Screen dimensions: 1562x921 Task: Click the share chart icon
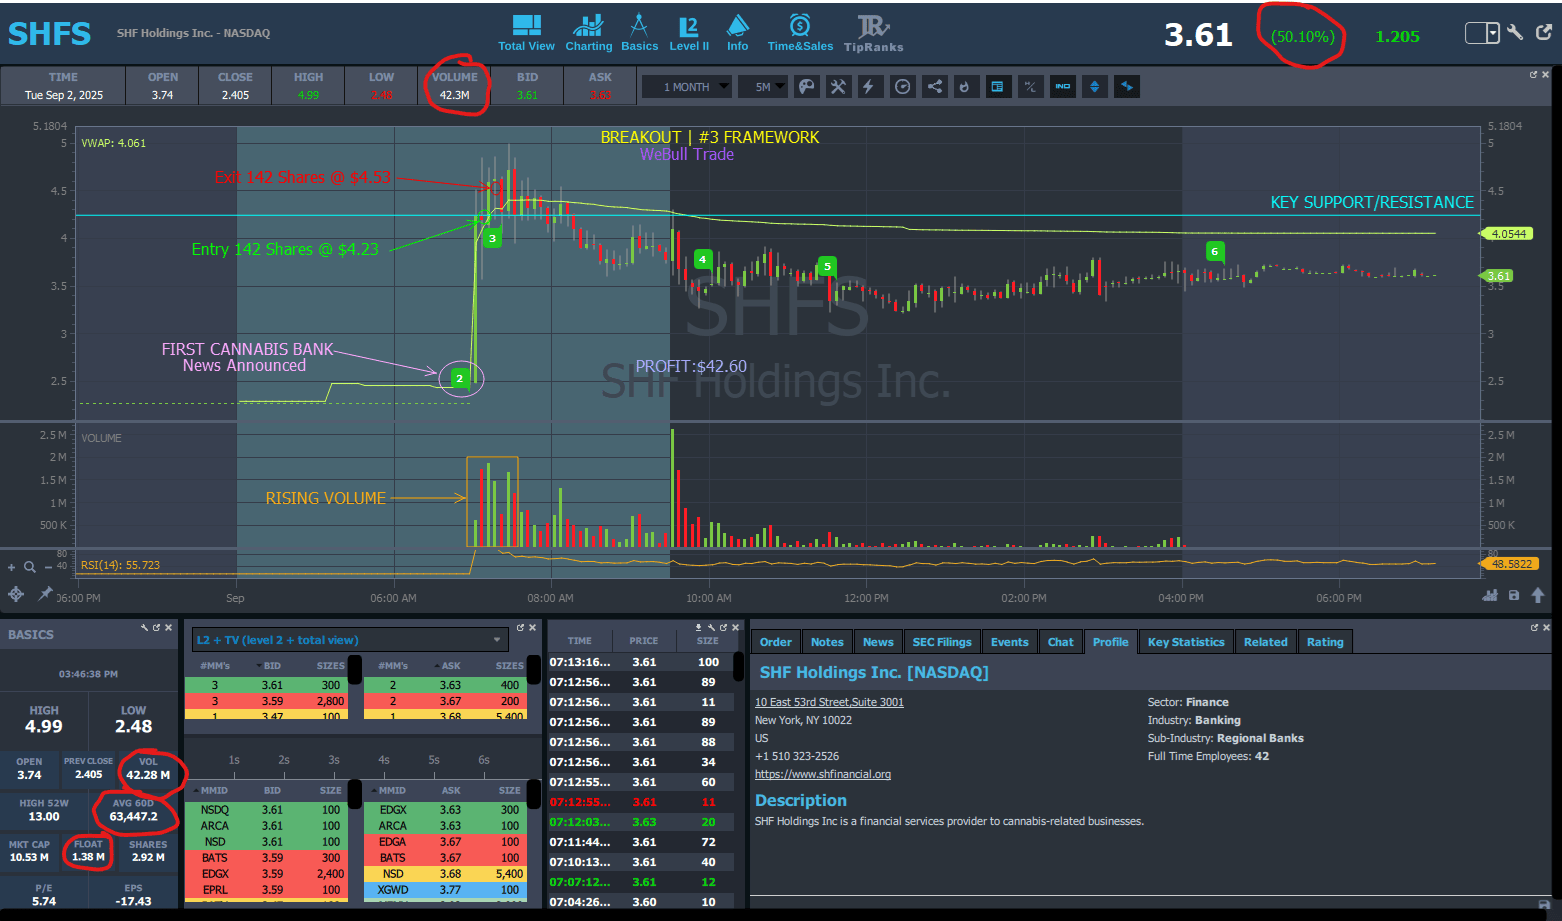[934, 87]
